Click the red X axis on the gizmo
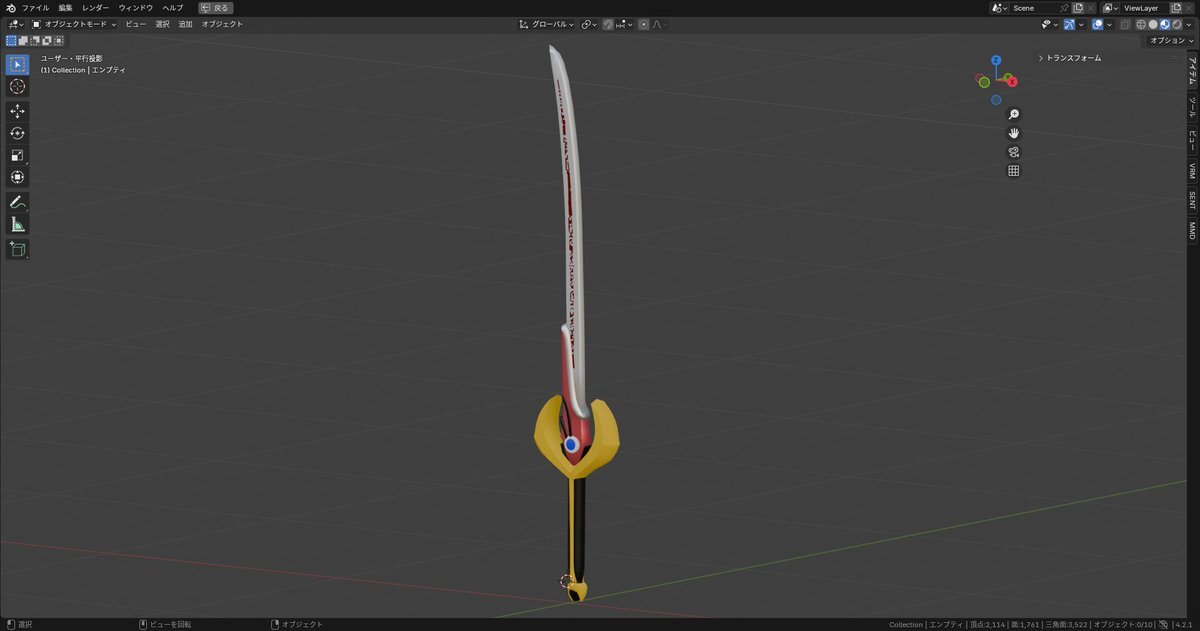Viewport: 1200px width, 631px height. 1012,82
